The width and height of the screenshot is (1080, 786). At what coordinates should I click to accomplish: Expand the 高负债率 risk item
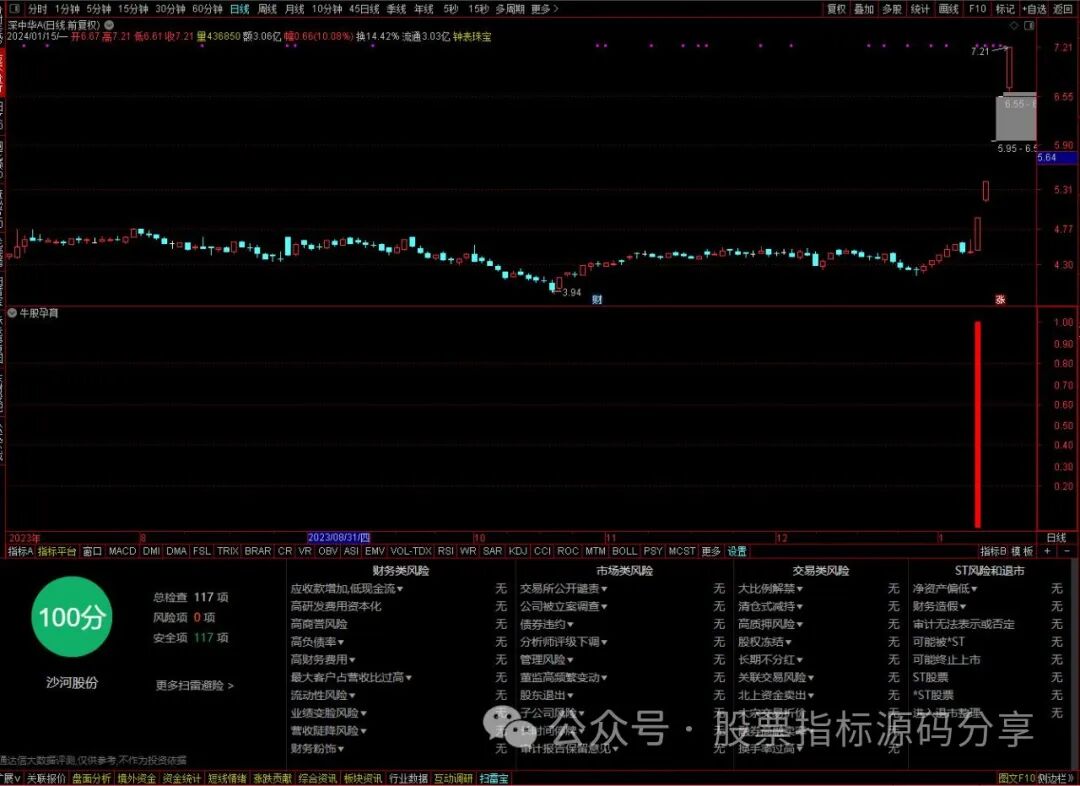point(318,642)
